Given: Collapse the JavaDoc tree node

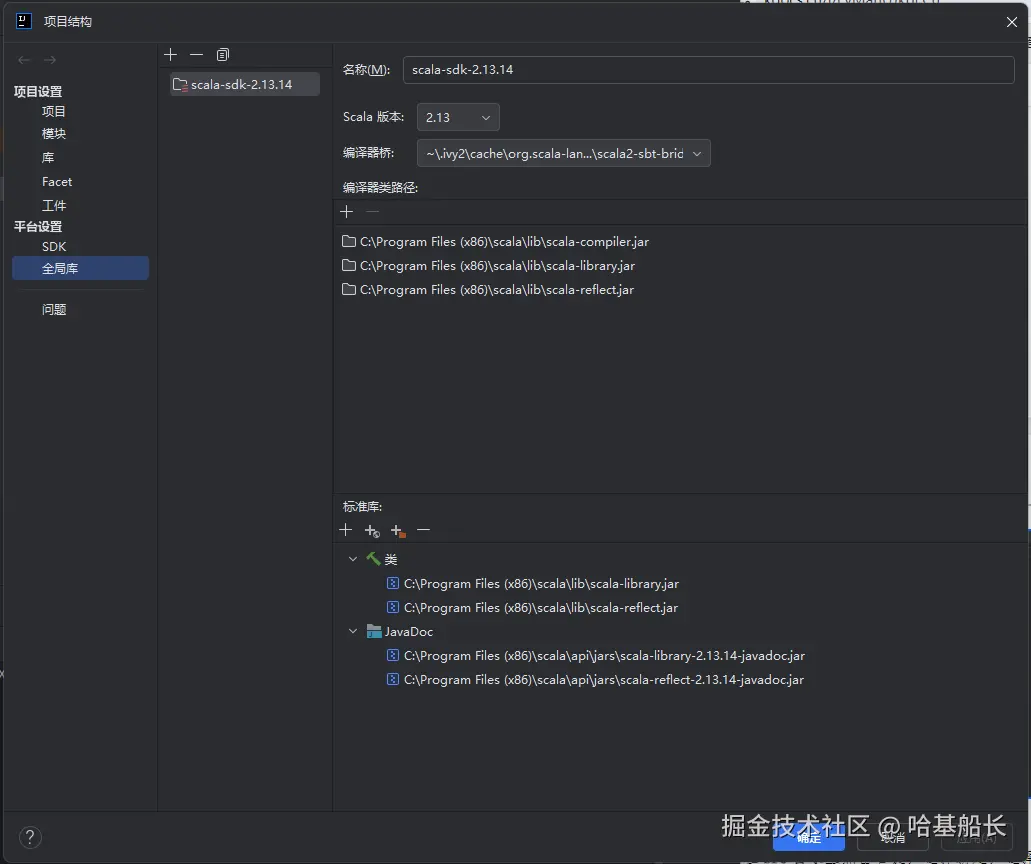Looking at the screenshot, I should [352, 631].
